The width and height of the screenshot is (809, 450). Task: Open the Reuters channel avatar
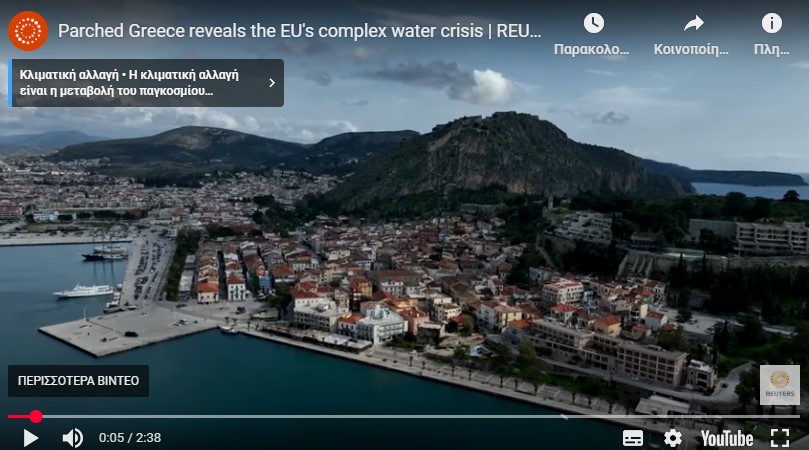pos(28,31)
